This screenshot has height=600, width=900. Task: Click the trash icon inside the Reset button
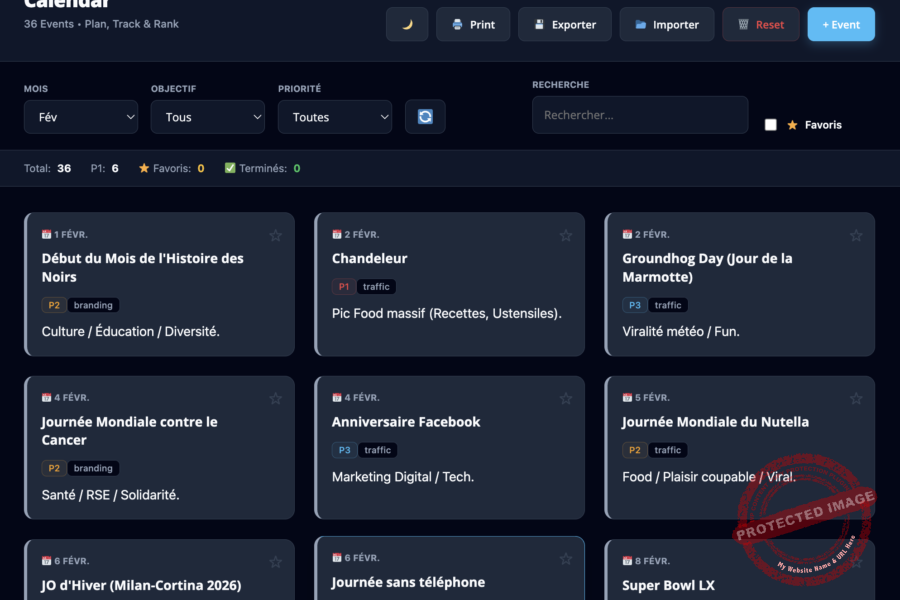coord(742,23)
